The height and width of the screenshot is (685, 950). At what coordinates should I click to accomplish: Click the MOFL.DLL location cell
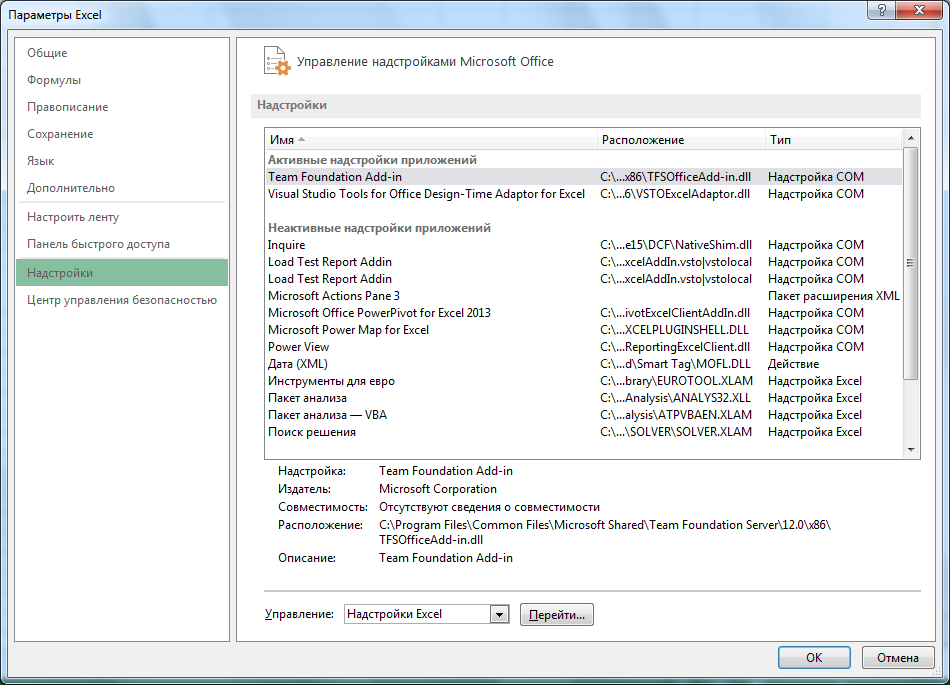(x=676, y=363)
